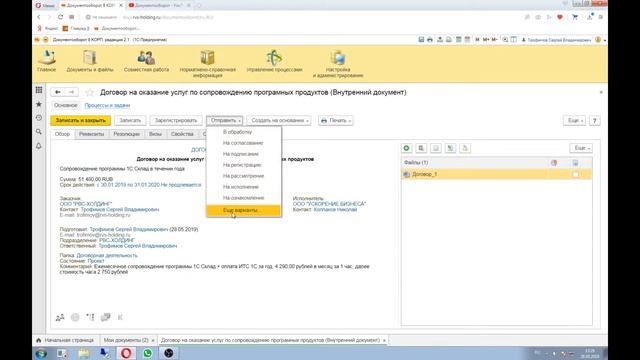This screenshot has height=360, width=640.
Task: Open the Еще menu in files panel
Action: coord(581,148)
